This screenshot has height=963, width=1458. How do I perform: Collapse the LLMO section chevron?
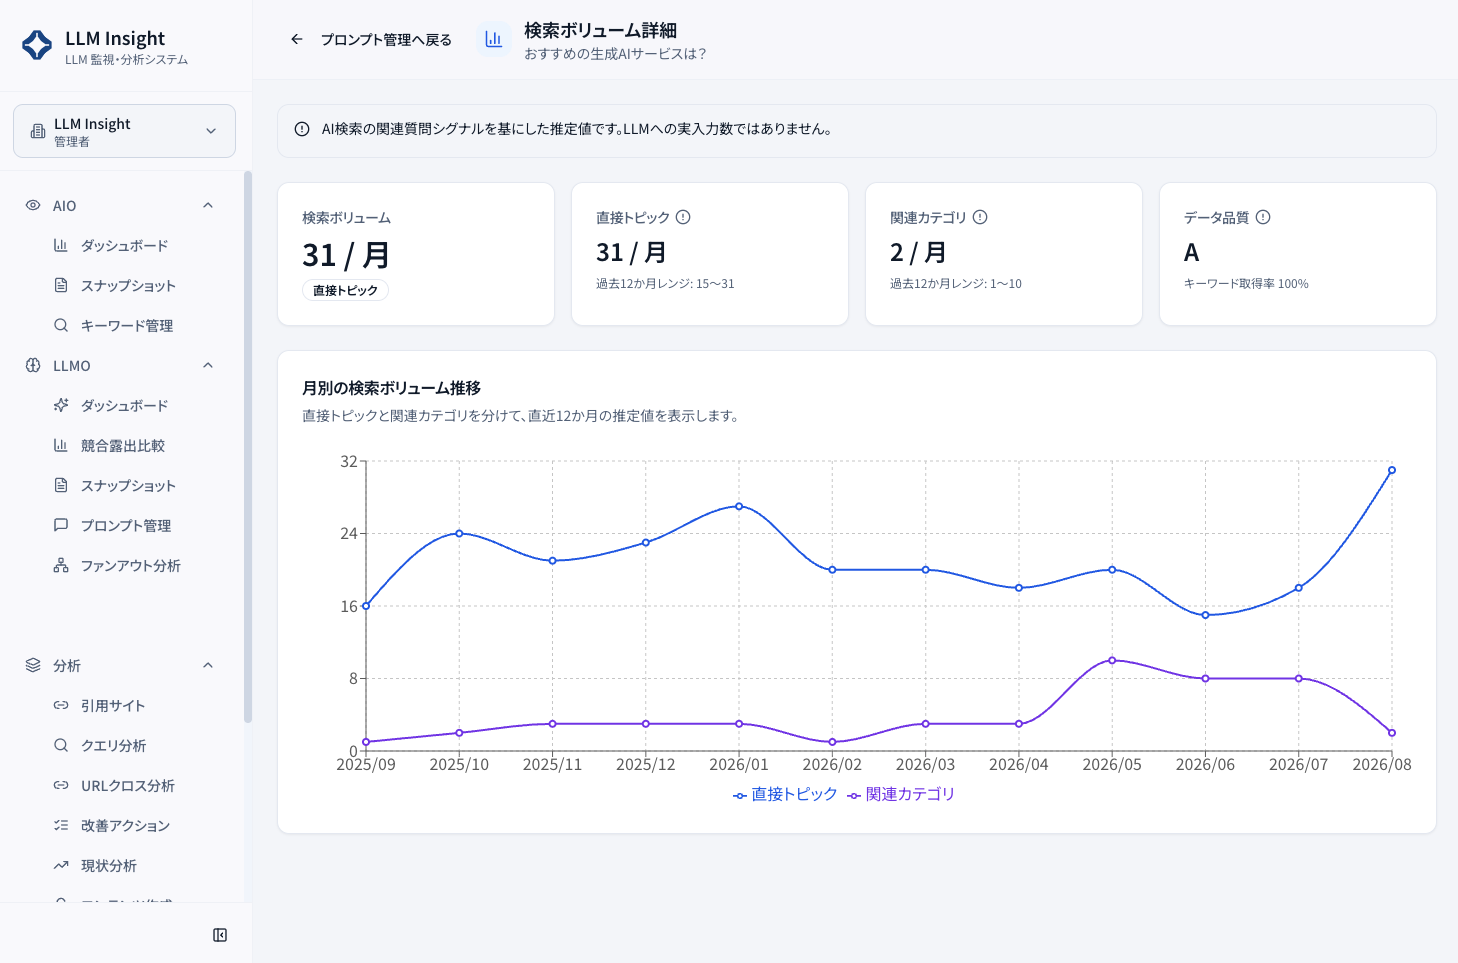[208, 365]
